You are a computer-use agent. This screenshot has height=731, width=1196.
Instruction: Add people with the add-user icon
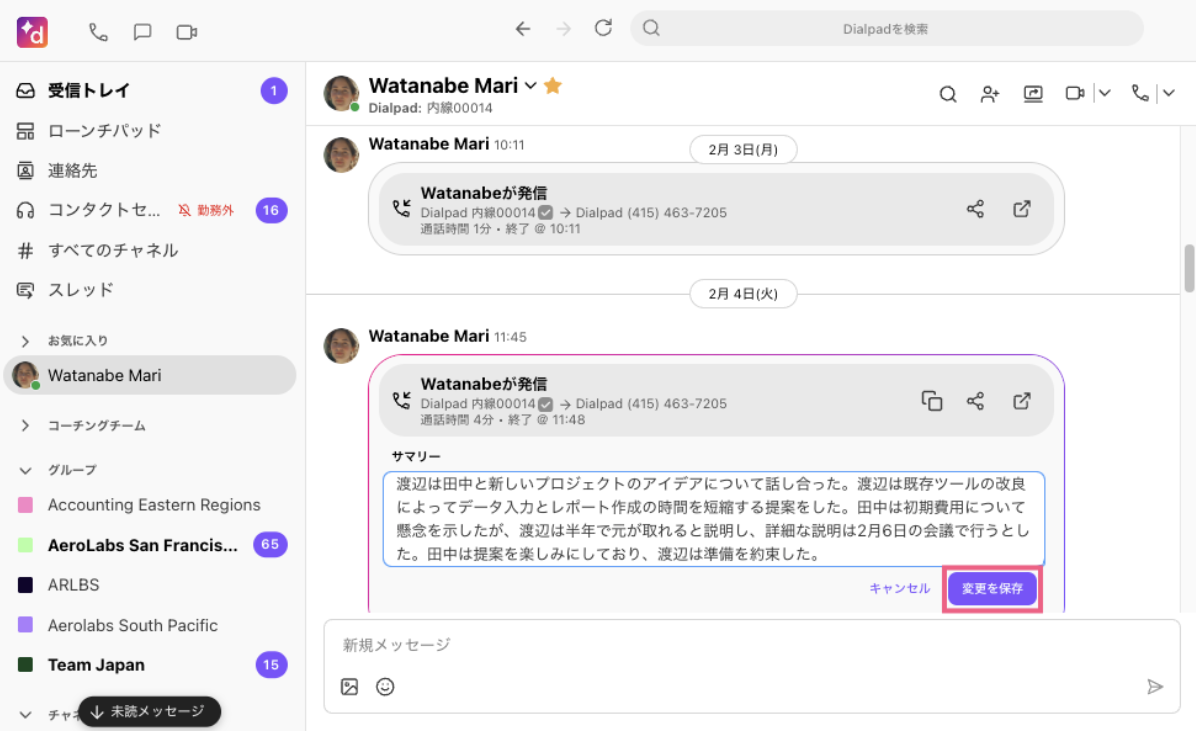(x=990, y=94)
